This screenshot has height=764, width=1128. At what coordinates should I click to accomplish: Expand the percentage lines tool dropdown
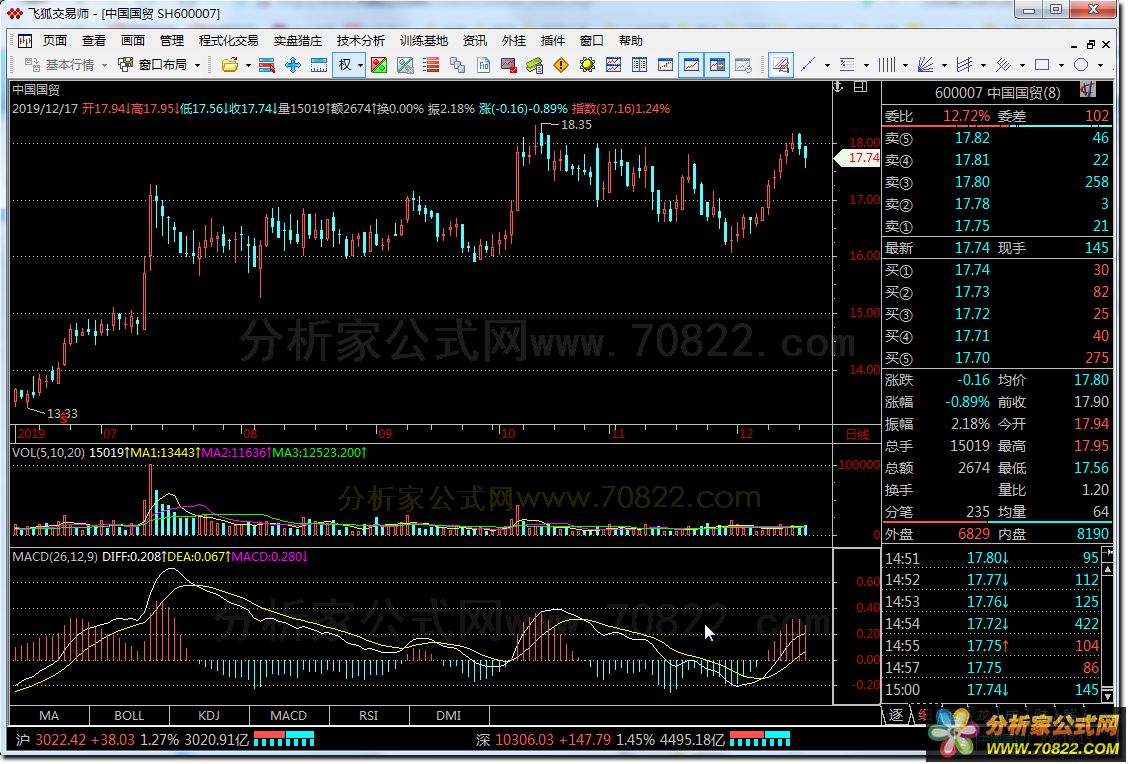pyautogui.click(x=865, y=65)
